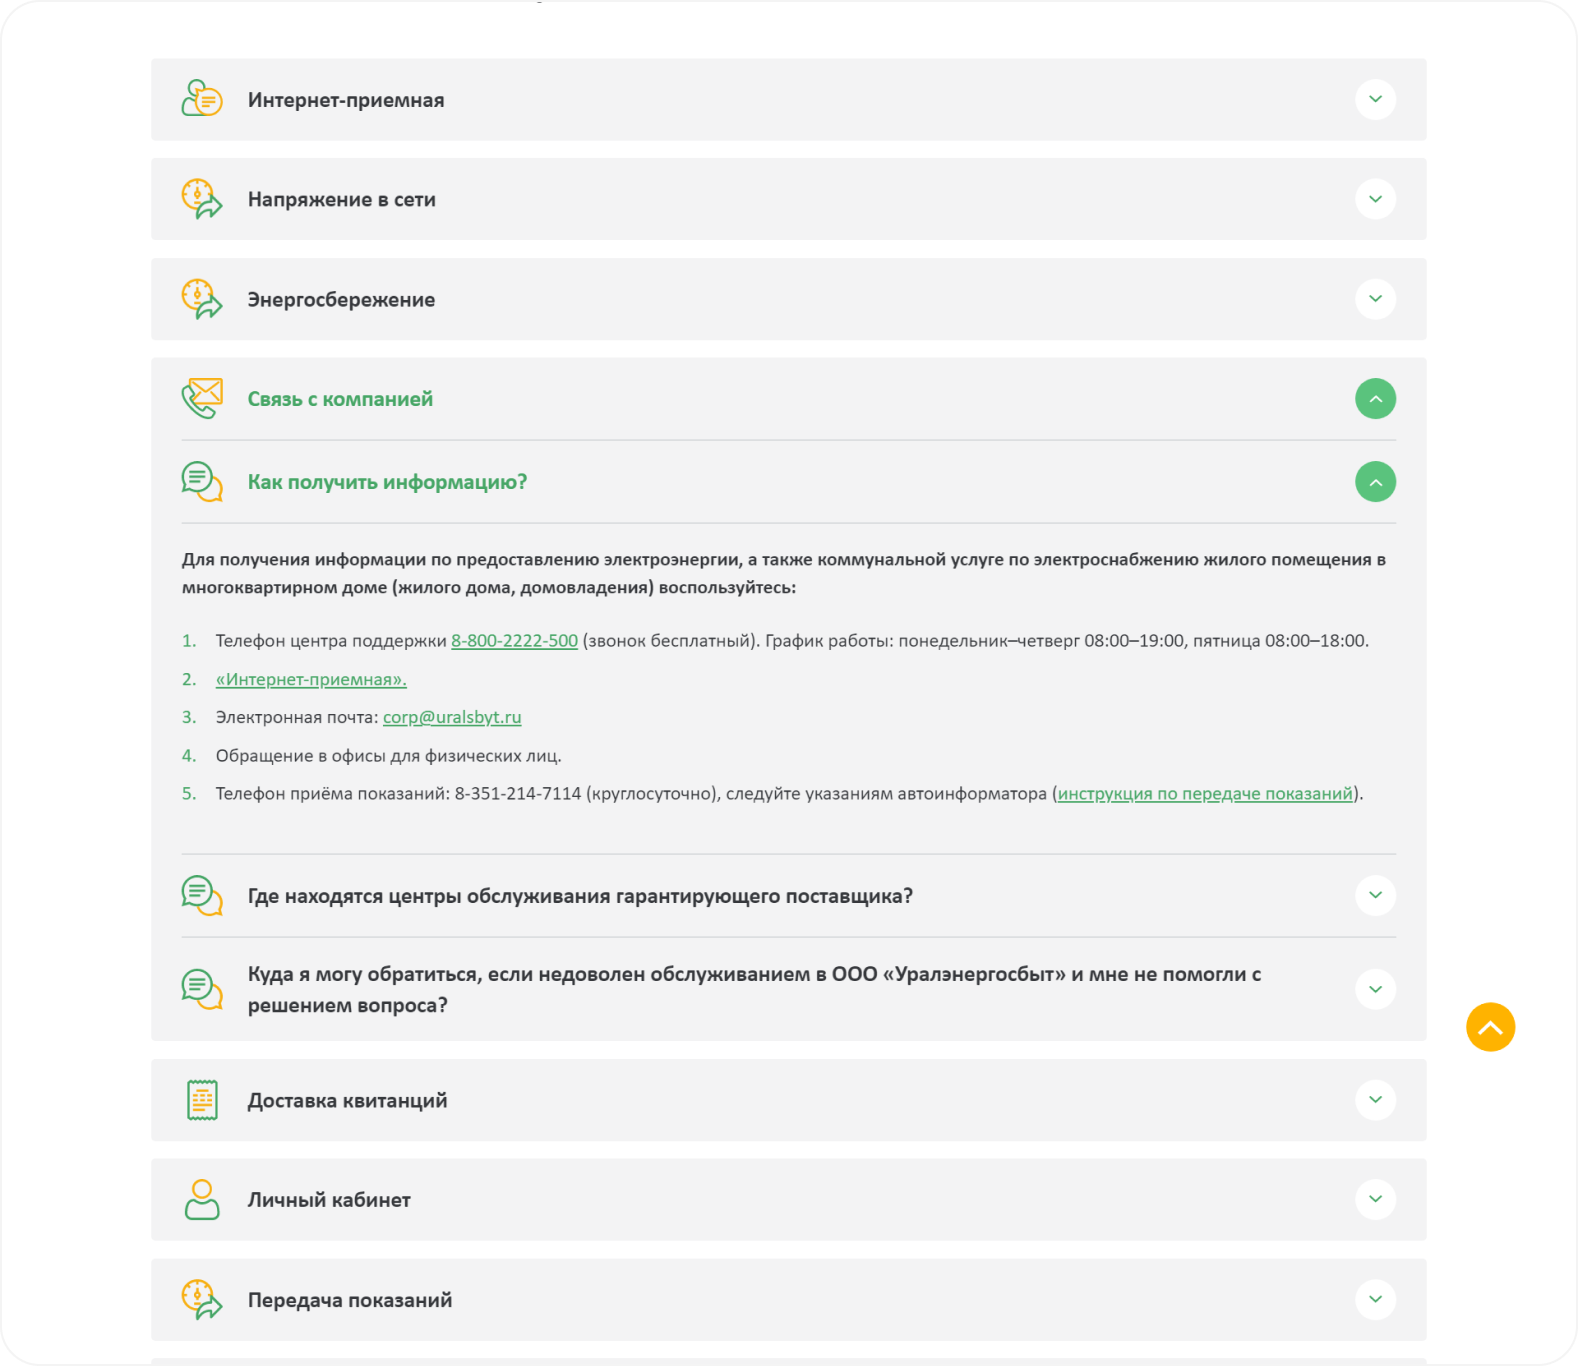Expand the Интернет-приемная section chevron
This screenshot has width=1578, height=1366.
tap(1375, 99)
